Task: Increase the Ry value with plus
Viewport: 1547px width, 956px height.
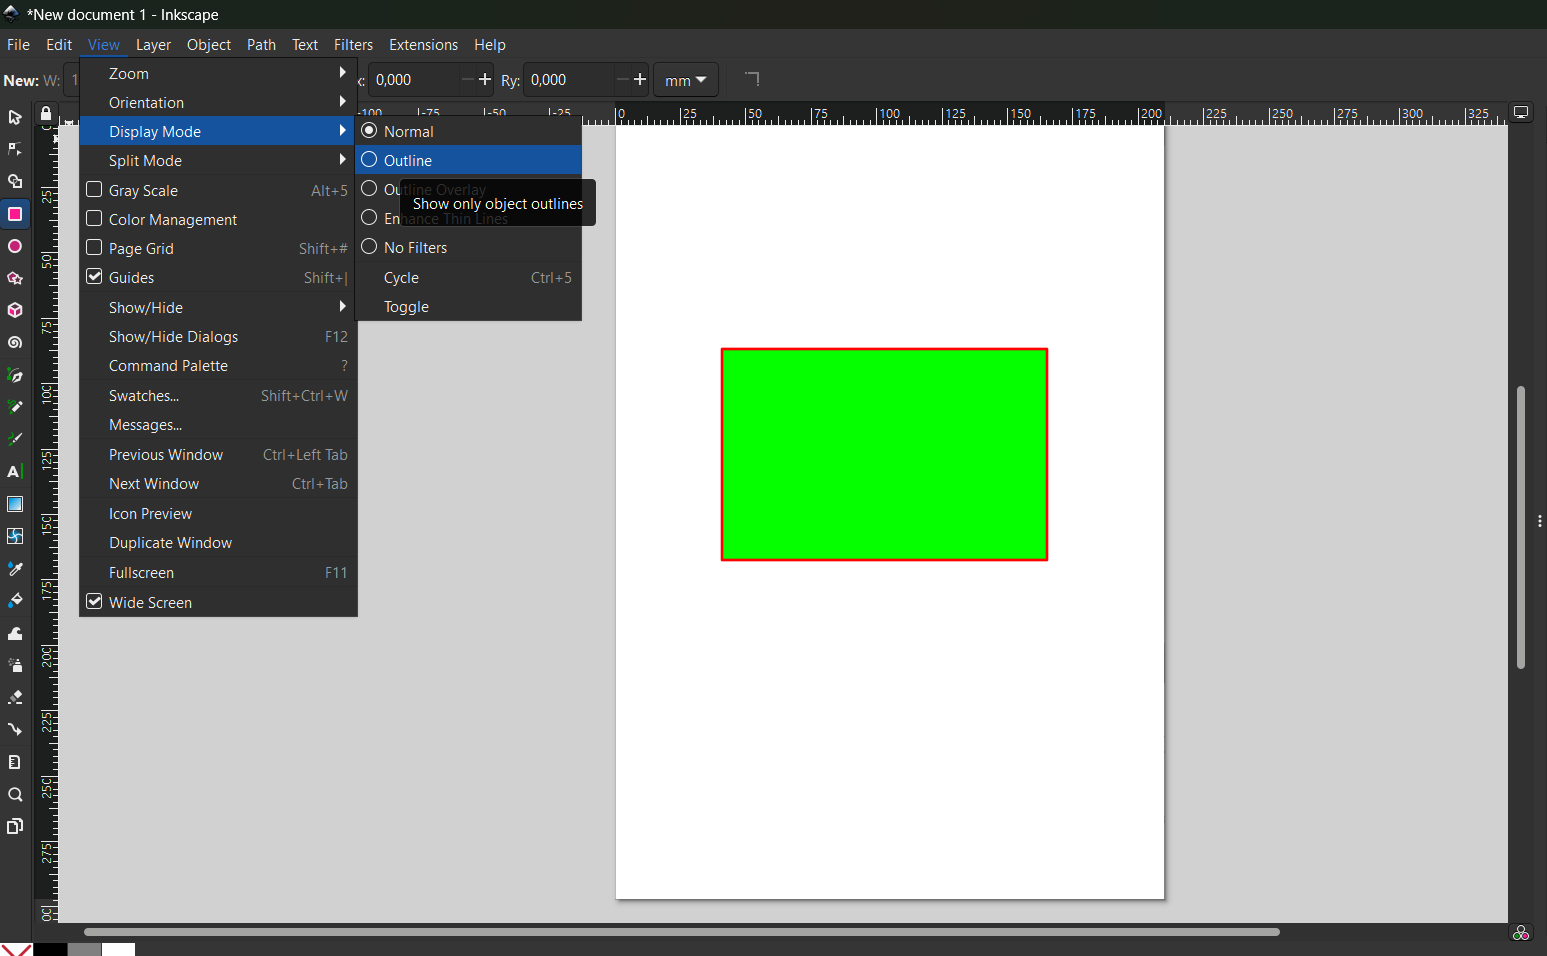Action: 640,79
